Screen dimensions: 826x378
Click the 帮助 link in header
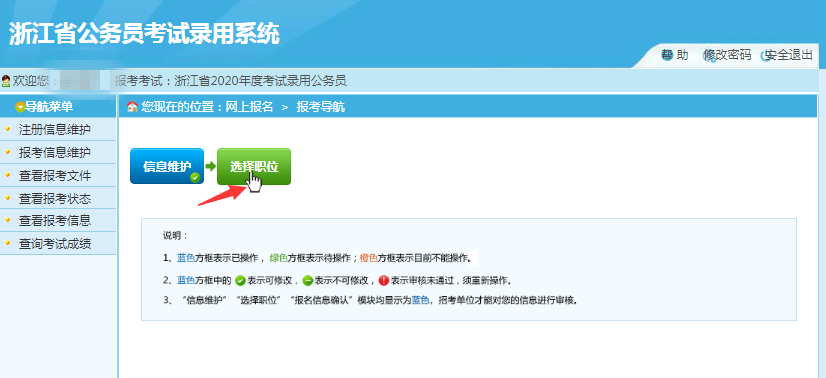675,55
